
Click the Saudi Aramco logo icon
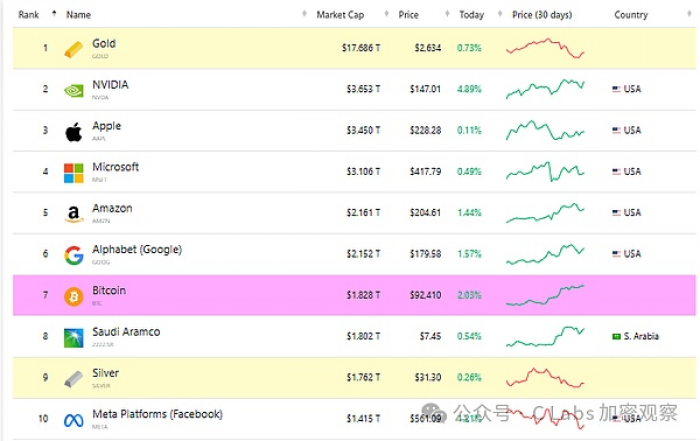[74, 338]
